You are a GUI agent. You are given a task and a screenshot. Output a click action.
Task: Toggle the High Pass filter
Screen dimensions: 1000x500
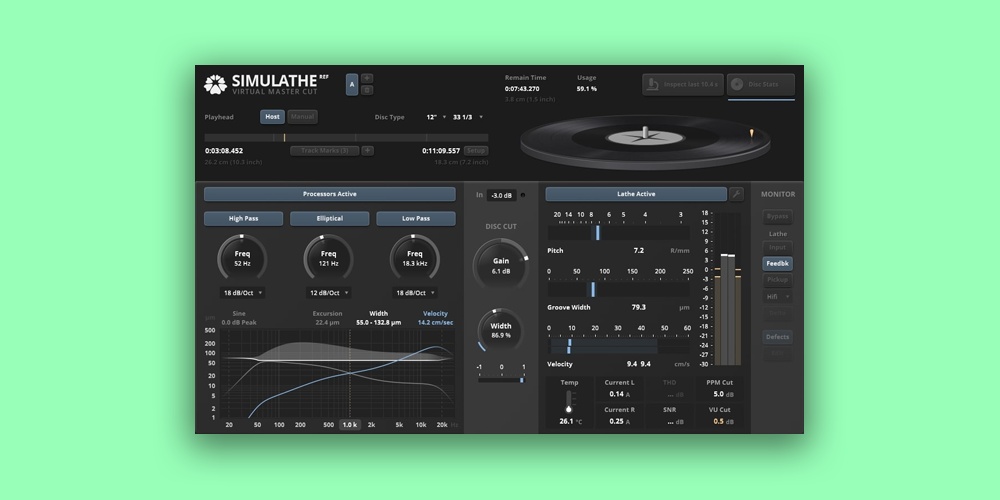point(244,219)
